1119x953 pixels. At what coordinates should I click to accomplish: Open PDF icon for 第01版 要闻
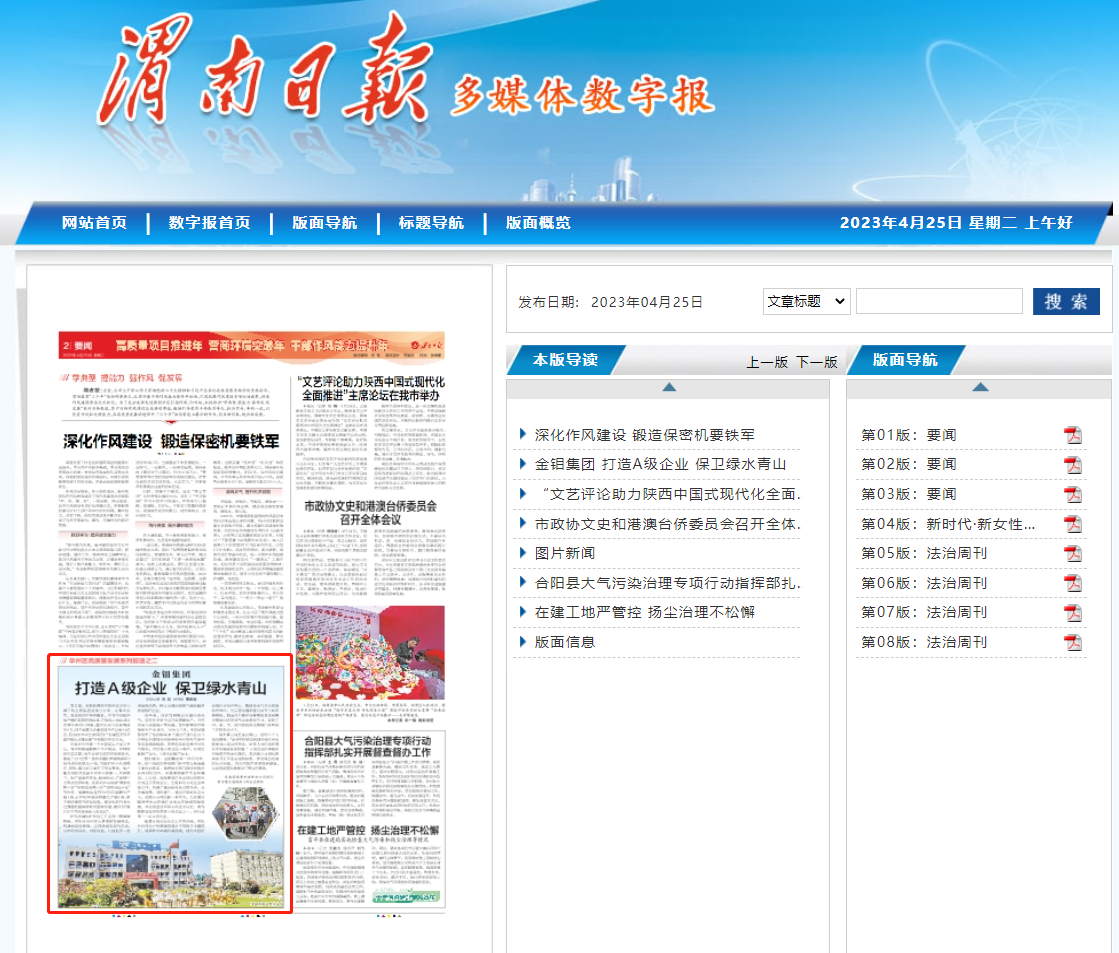point(1072,435)
